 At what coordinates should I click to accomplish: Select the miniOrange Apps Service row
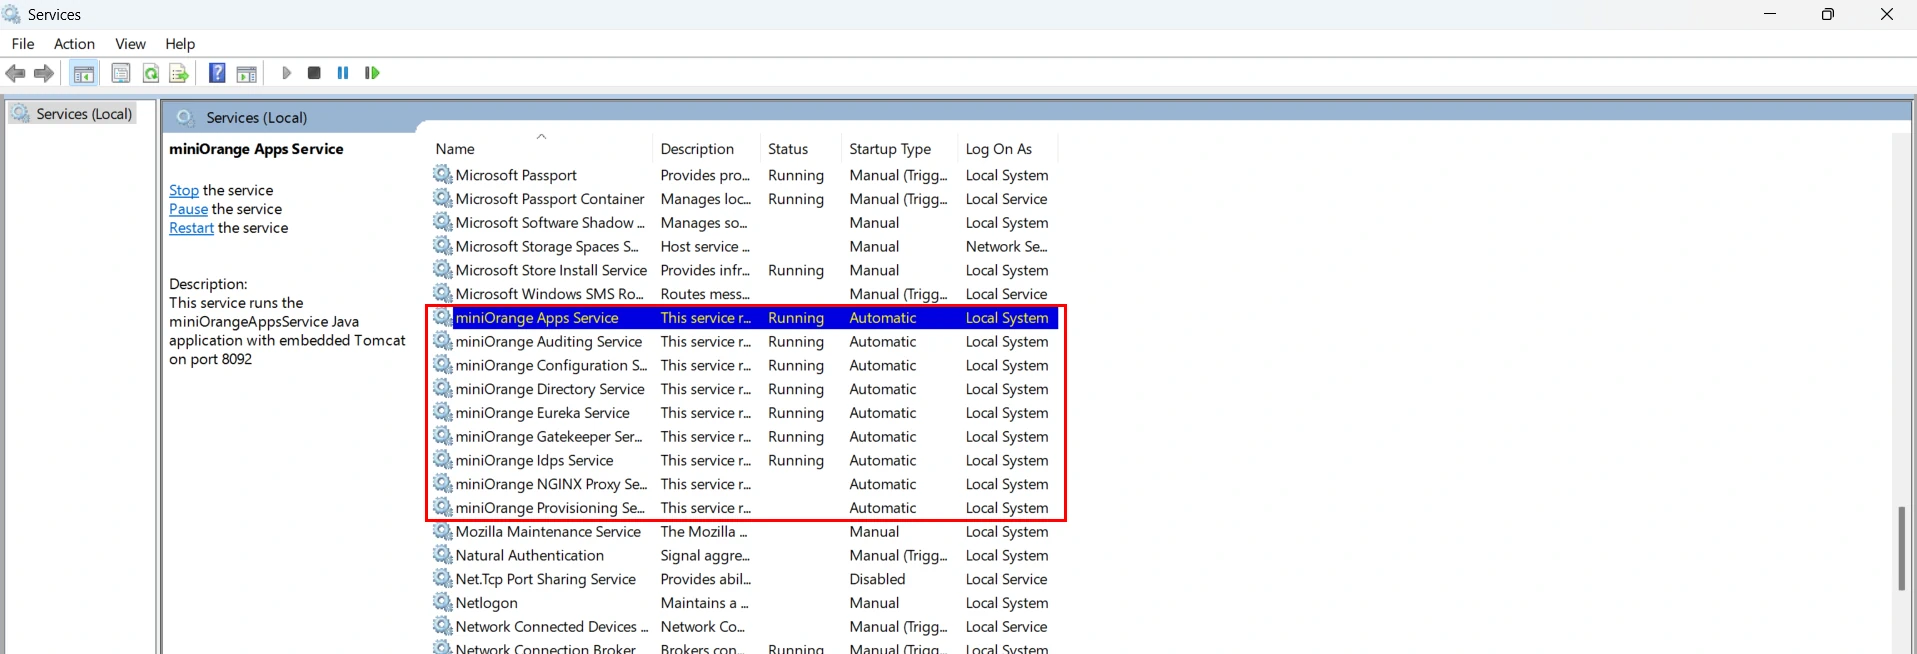click(745, 318)
